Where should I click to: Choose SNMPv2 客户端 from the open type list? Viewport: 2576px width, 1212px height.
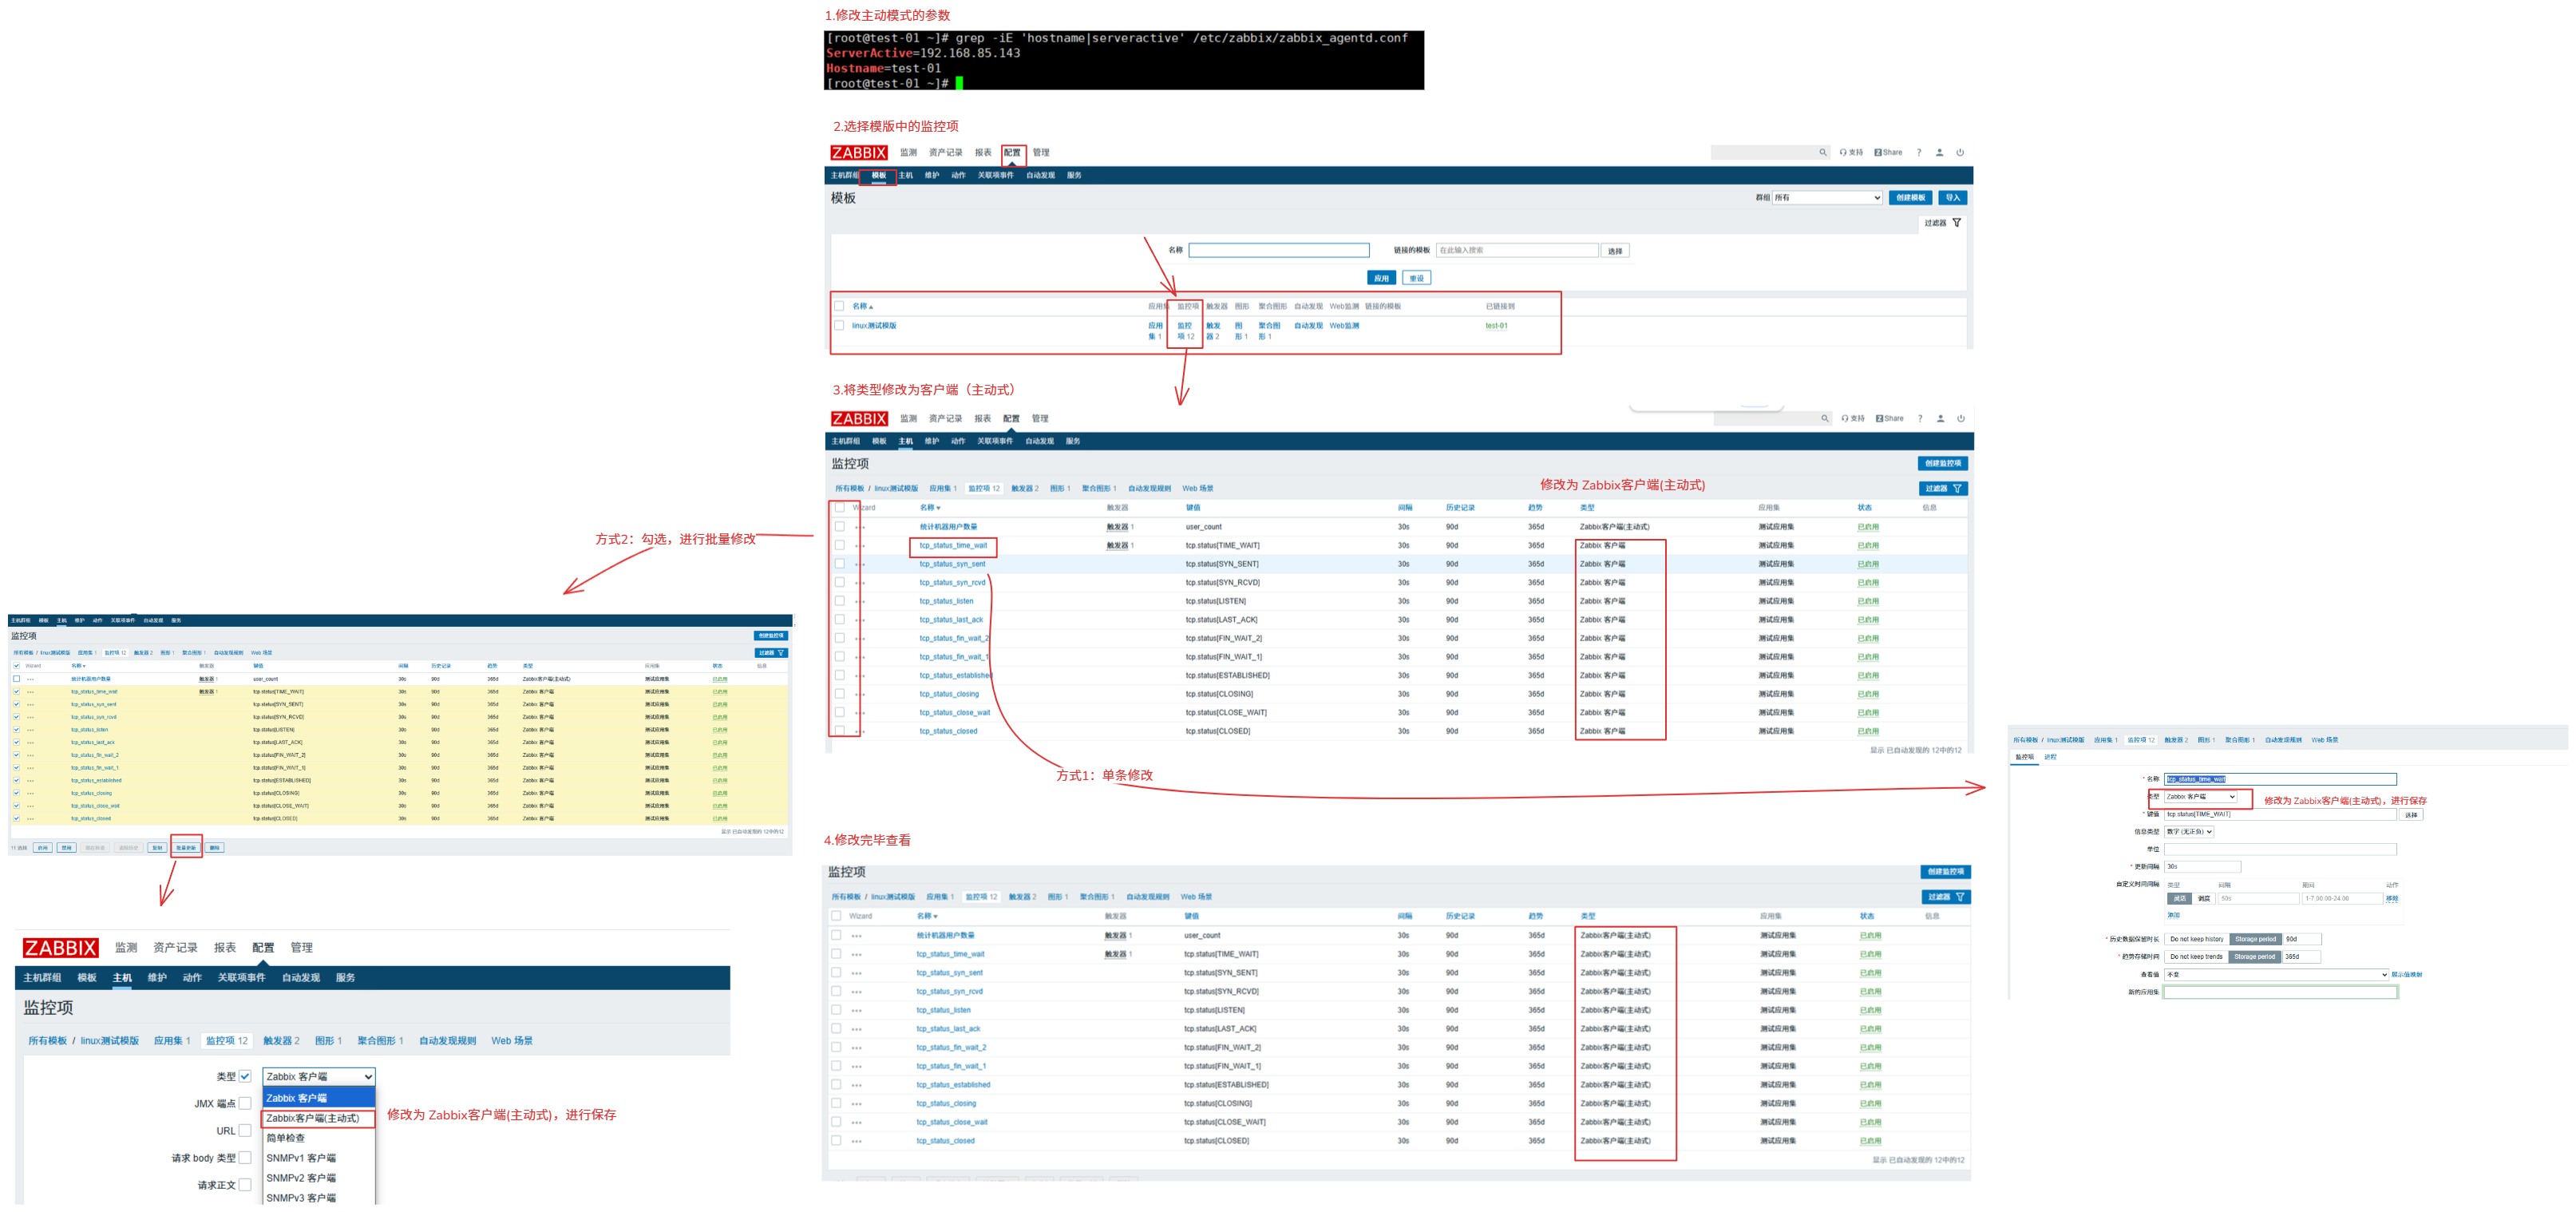point(318,1179)
